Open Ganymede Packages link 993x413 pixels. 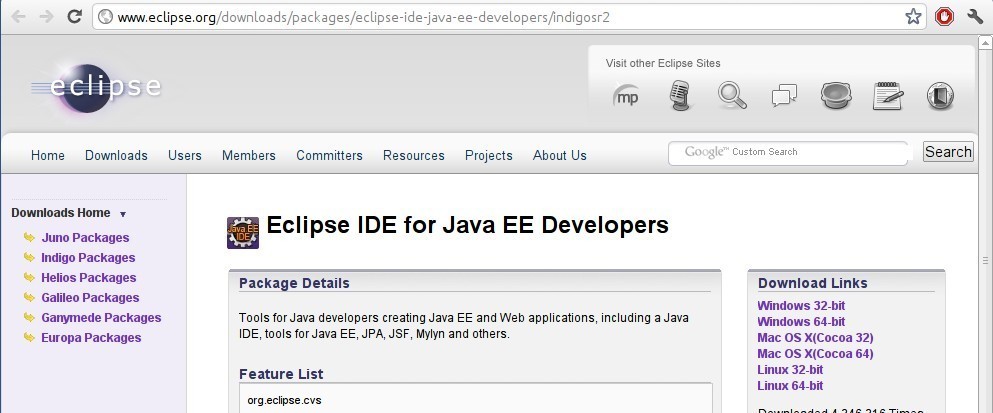(x=101, y=317)
